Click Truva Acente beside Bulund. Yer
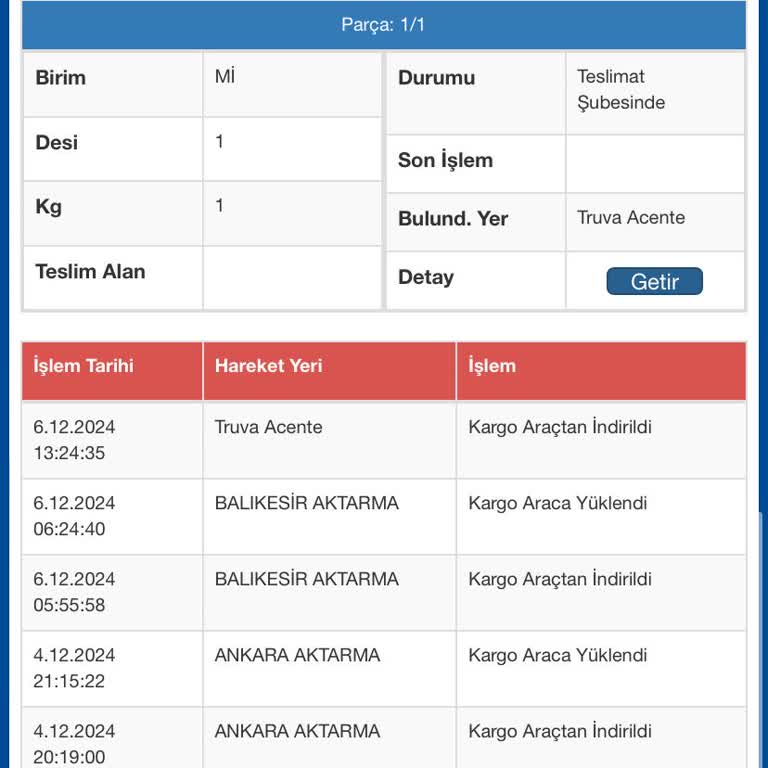The height and width of the screenshot is (768, 768). [631, 218]
